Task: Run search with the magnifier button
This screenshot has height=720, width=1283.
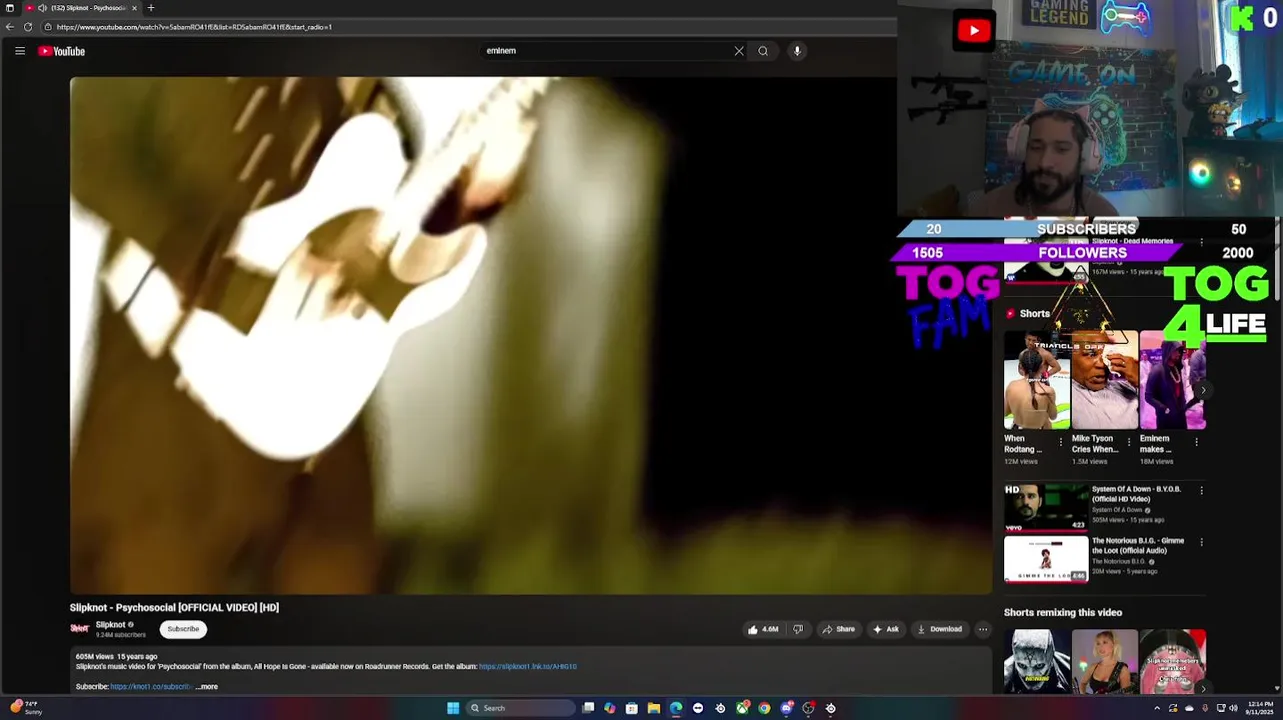Action: (x=763, y=51)
